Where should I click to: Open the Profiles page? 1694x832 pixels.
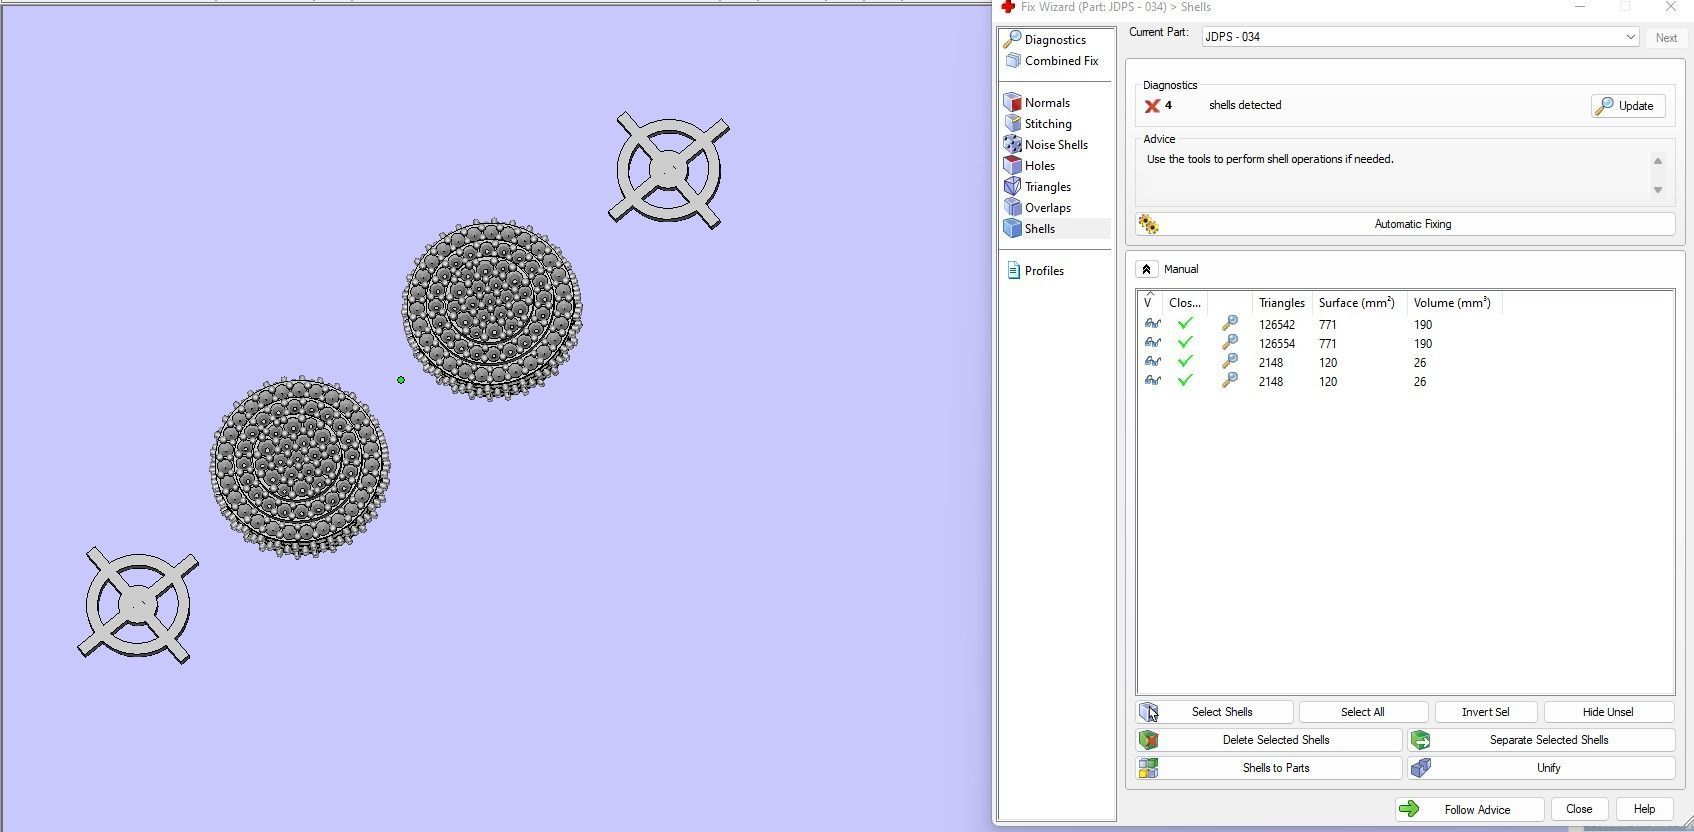[1043, 271]
